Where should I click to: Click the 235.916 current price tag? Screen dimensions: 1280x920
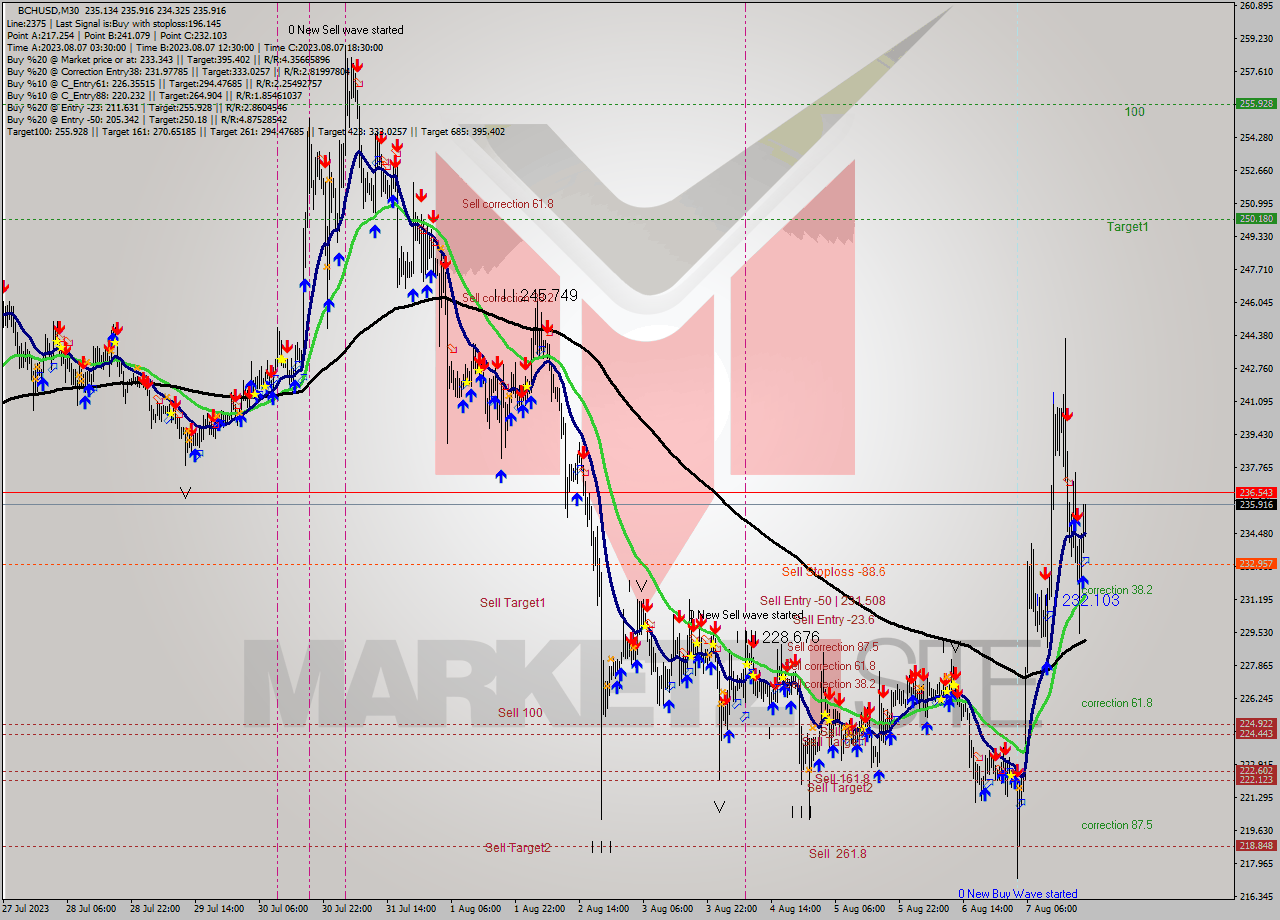1256,505
